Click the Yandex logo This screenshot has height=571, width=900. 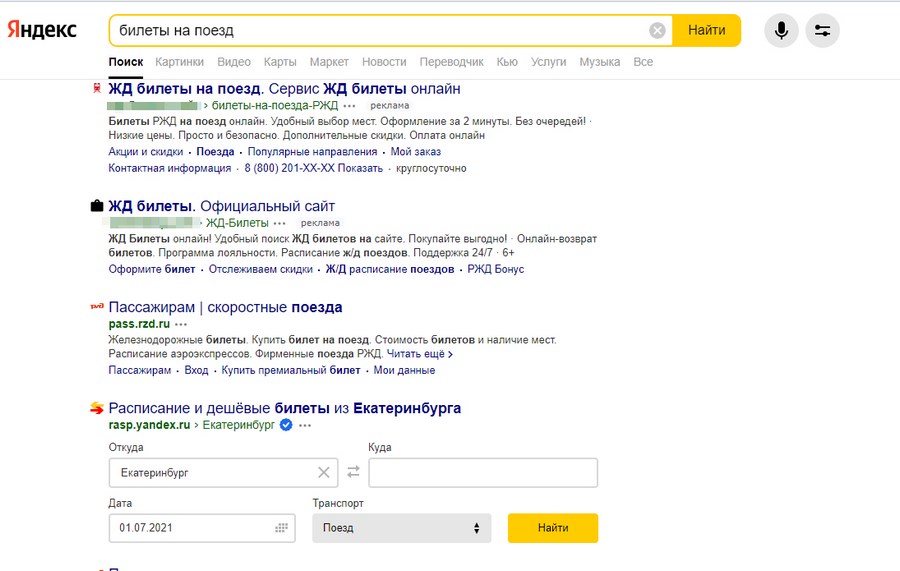[x=42, y=30]
